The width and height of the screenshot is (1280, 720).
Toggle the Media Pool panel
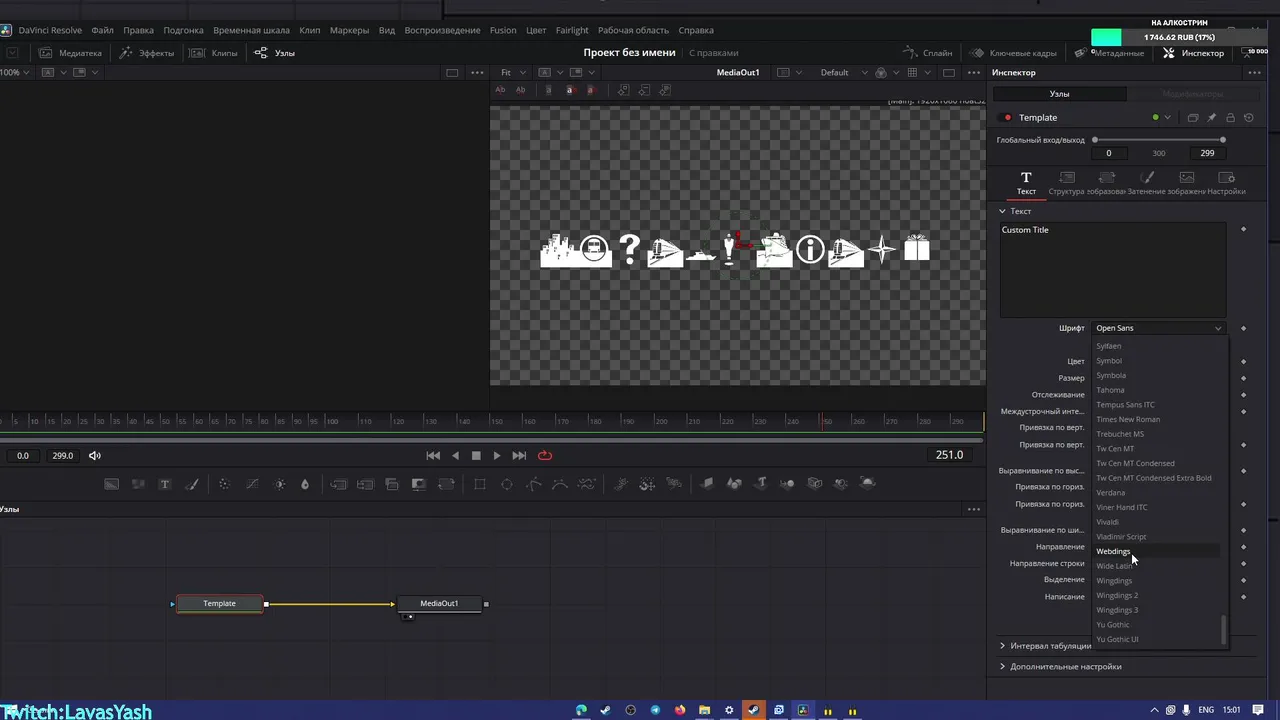click(70, 53)
